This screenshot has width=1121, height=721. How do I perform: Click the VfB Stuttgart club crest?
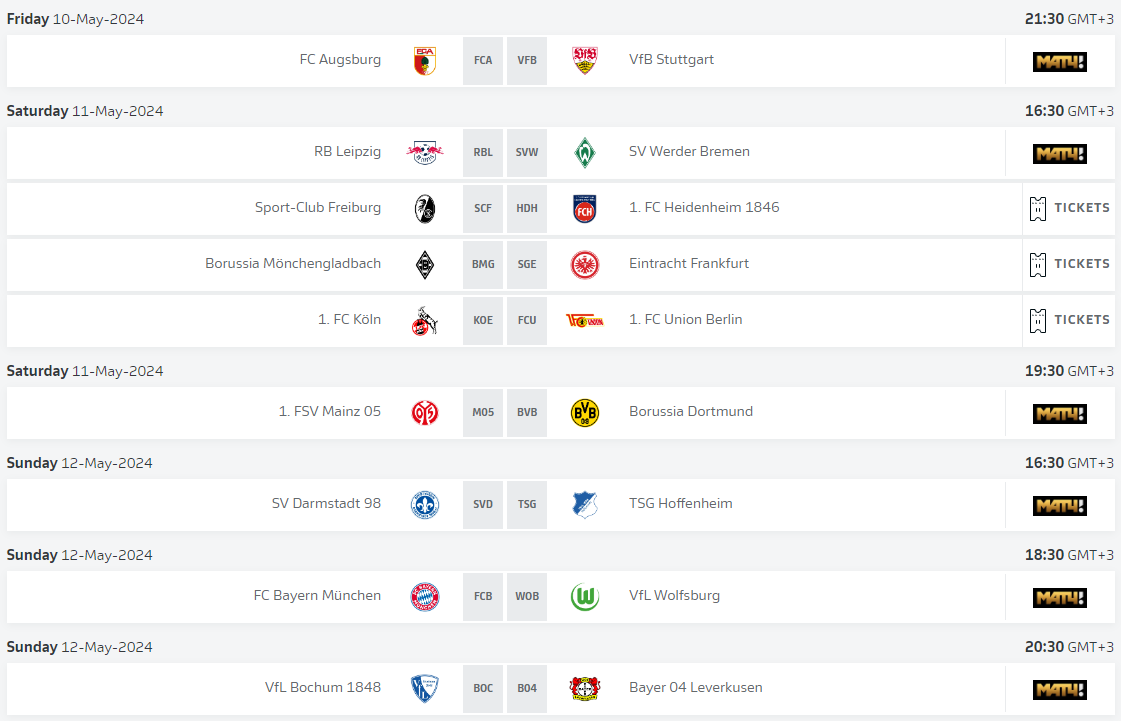pos(585,61)
